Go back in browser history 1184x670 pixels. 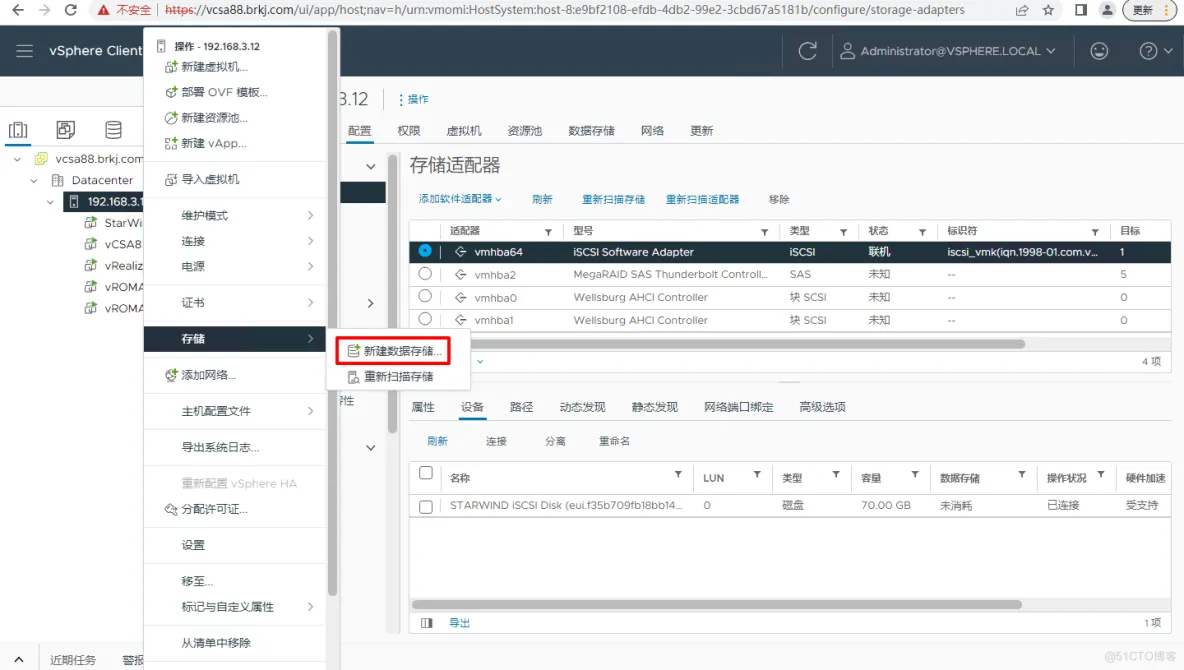click(17, 10)
